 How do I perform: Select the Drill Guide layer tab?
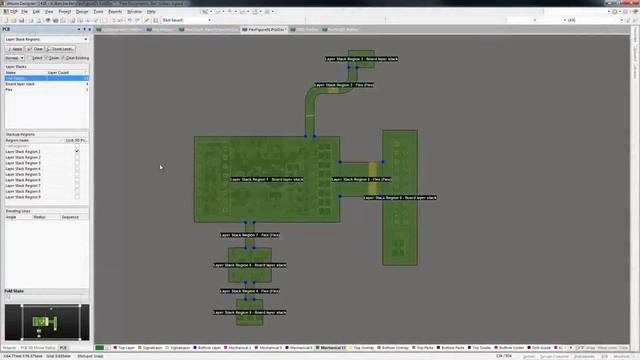pyautogui.click(x=540, y=348)
